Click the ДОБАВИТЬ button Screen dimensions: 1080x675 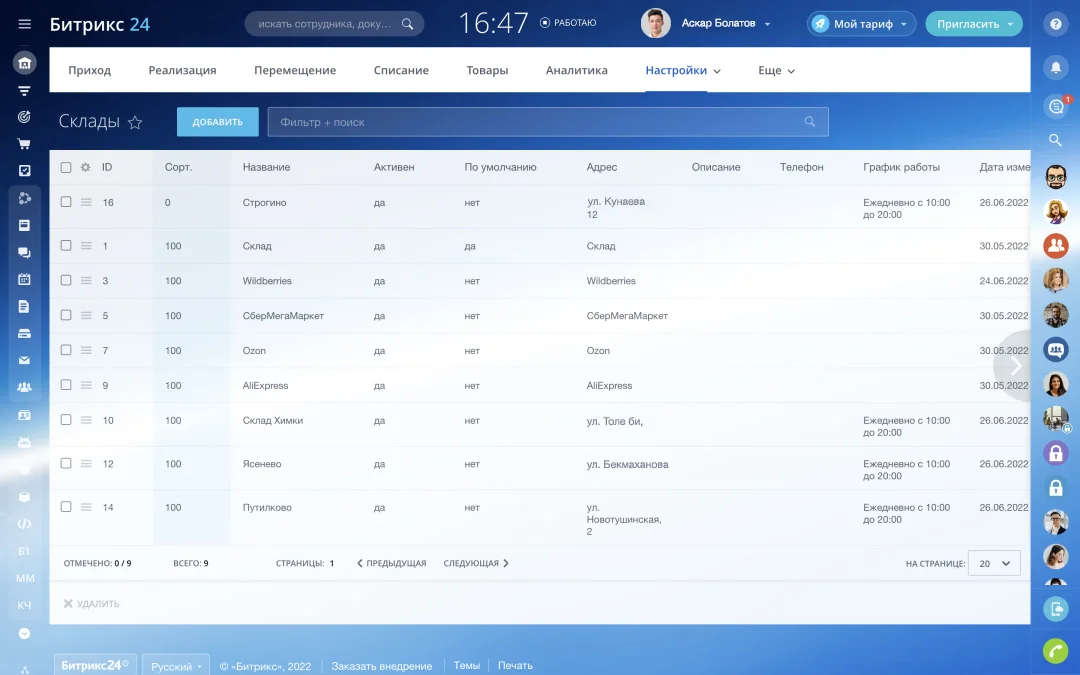click(217, 122)
